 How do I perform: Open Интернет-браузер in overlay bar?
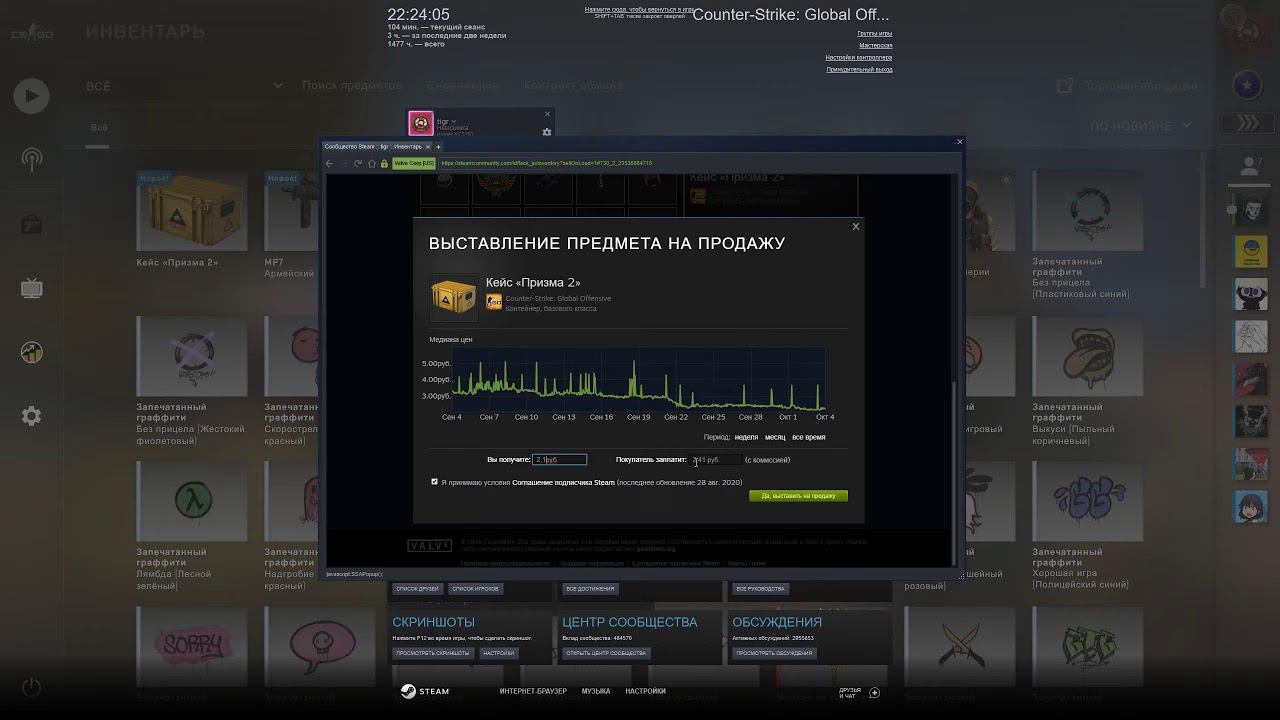point(533,691)
